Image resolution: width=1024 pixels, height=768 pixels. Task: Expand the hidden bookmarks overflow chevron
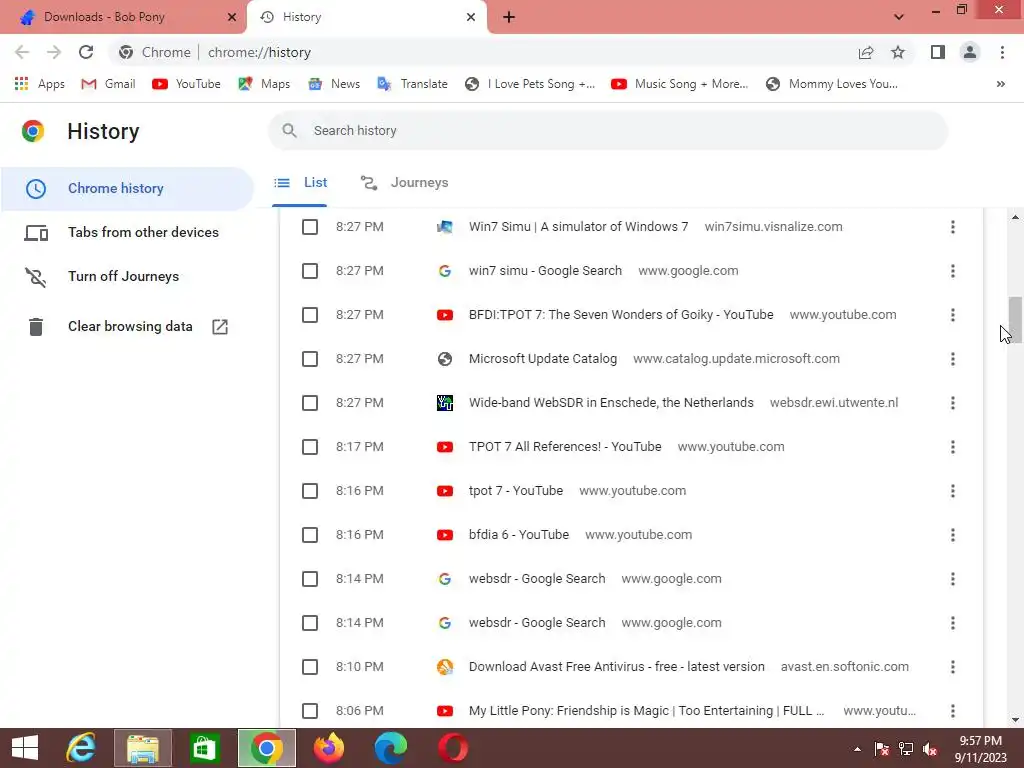tap(1000, 84)
